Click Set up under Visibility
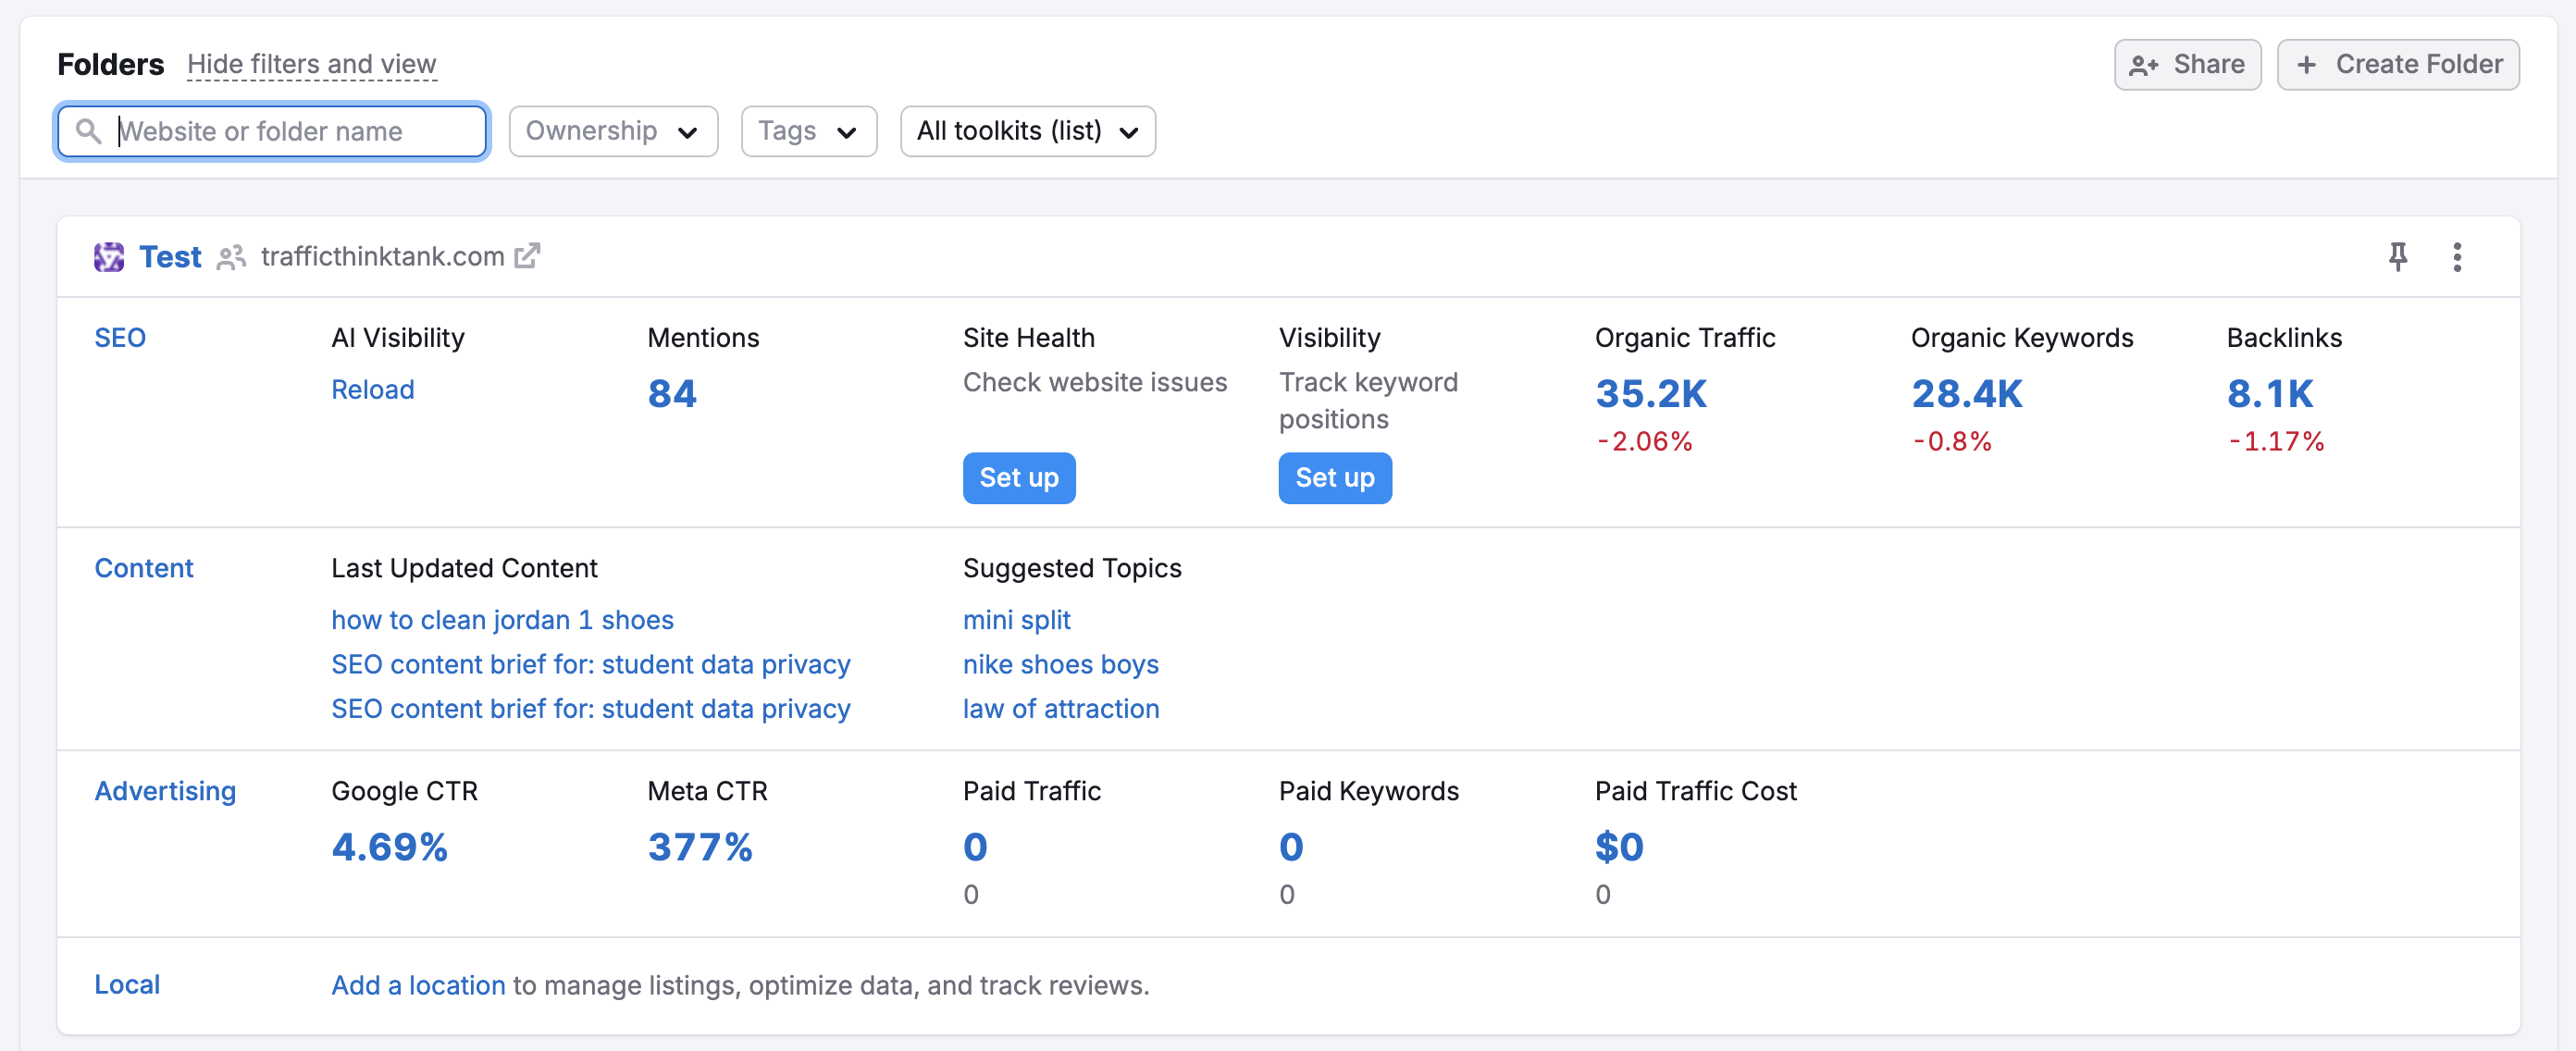Screen dimensions: 2576x1051 click(1334, 478)
